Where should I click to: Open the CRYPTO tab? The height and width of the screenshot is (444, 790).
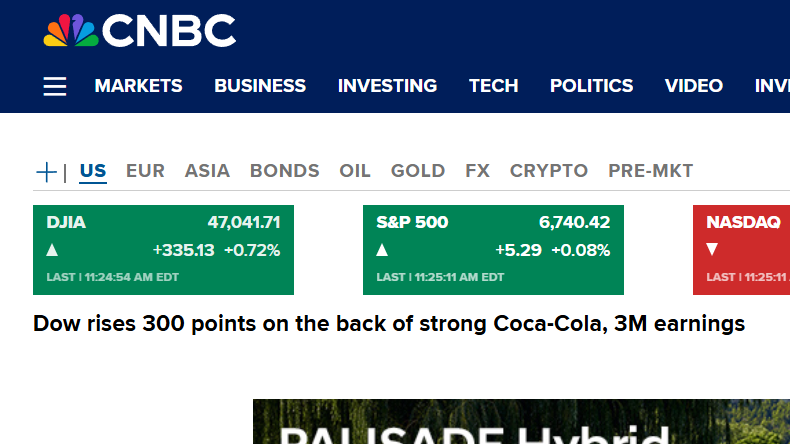tap(549, 171)
